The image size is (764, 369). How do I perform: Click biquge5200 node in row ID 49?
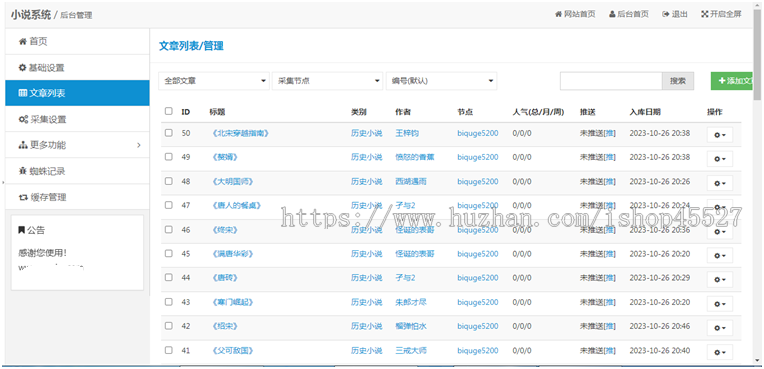[478, 157]
